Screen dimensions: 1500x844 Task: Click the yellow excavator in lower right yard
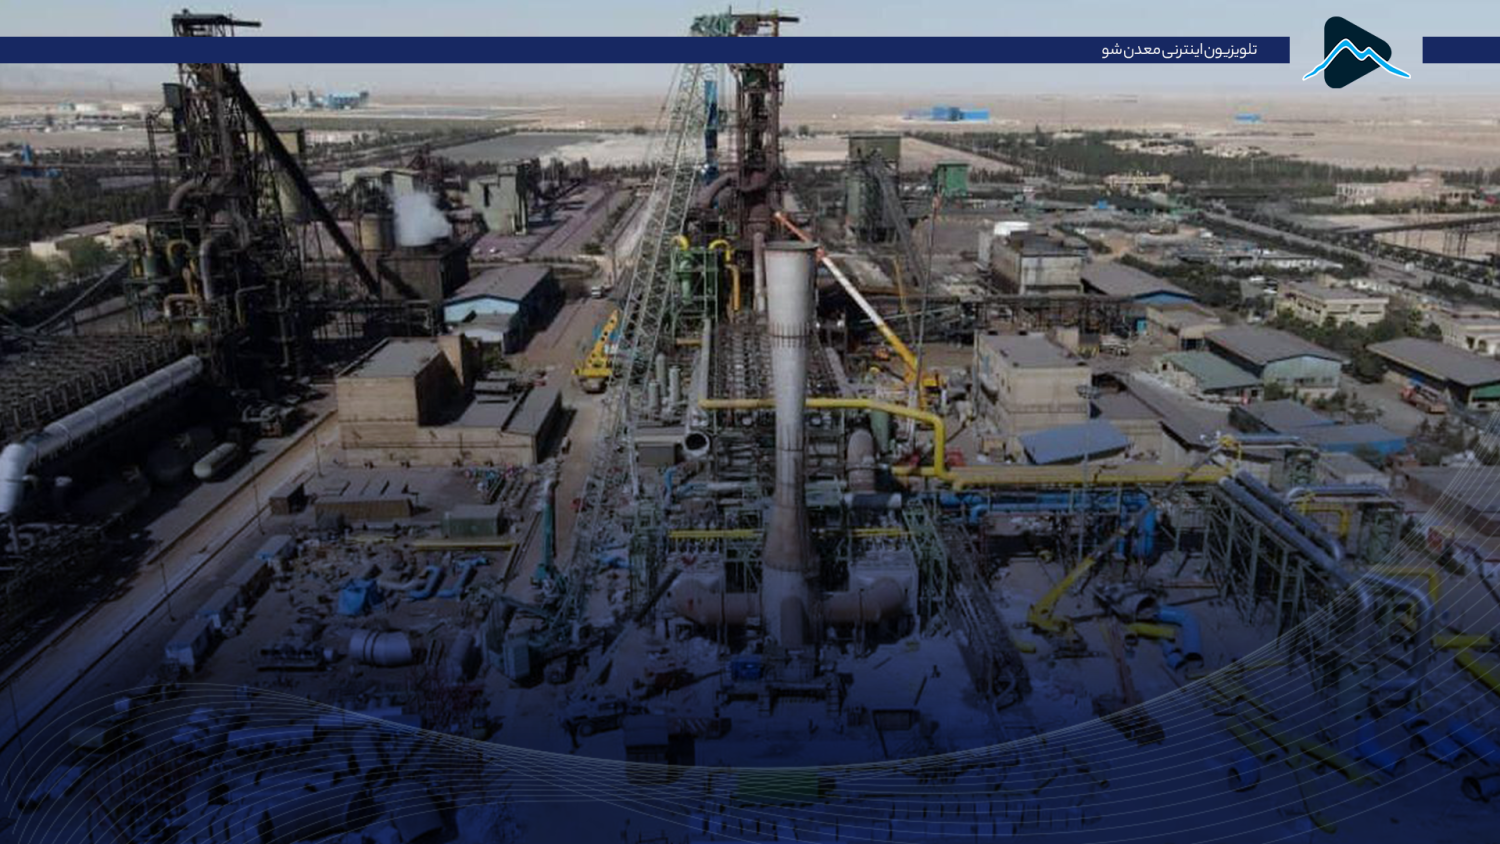(x=1057, y=600)
